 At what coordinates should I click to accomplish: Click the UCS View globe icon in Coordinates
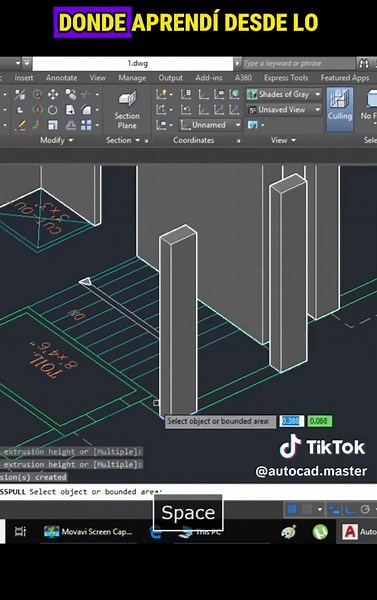(x=234, y=94)
